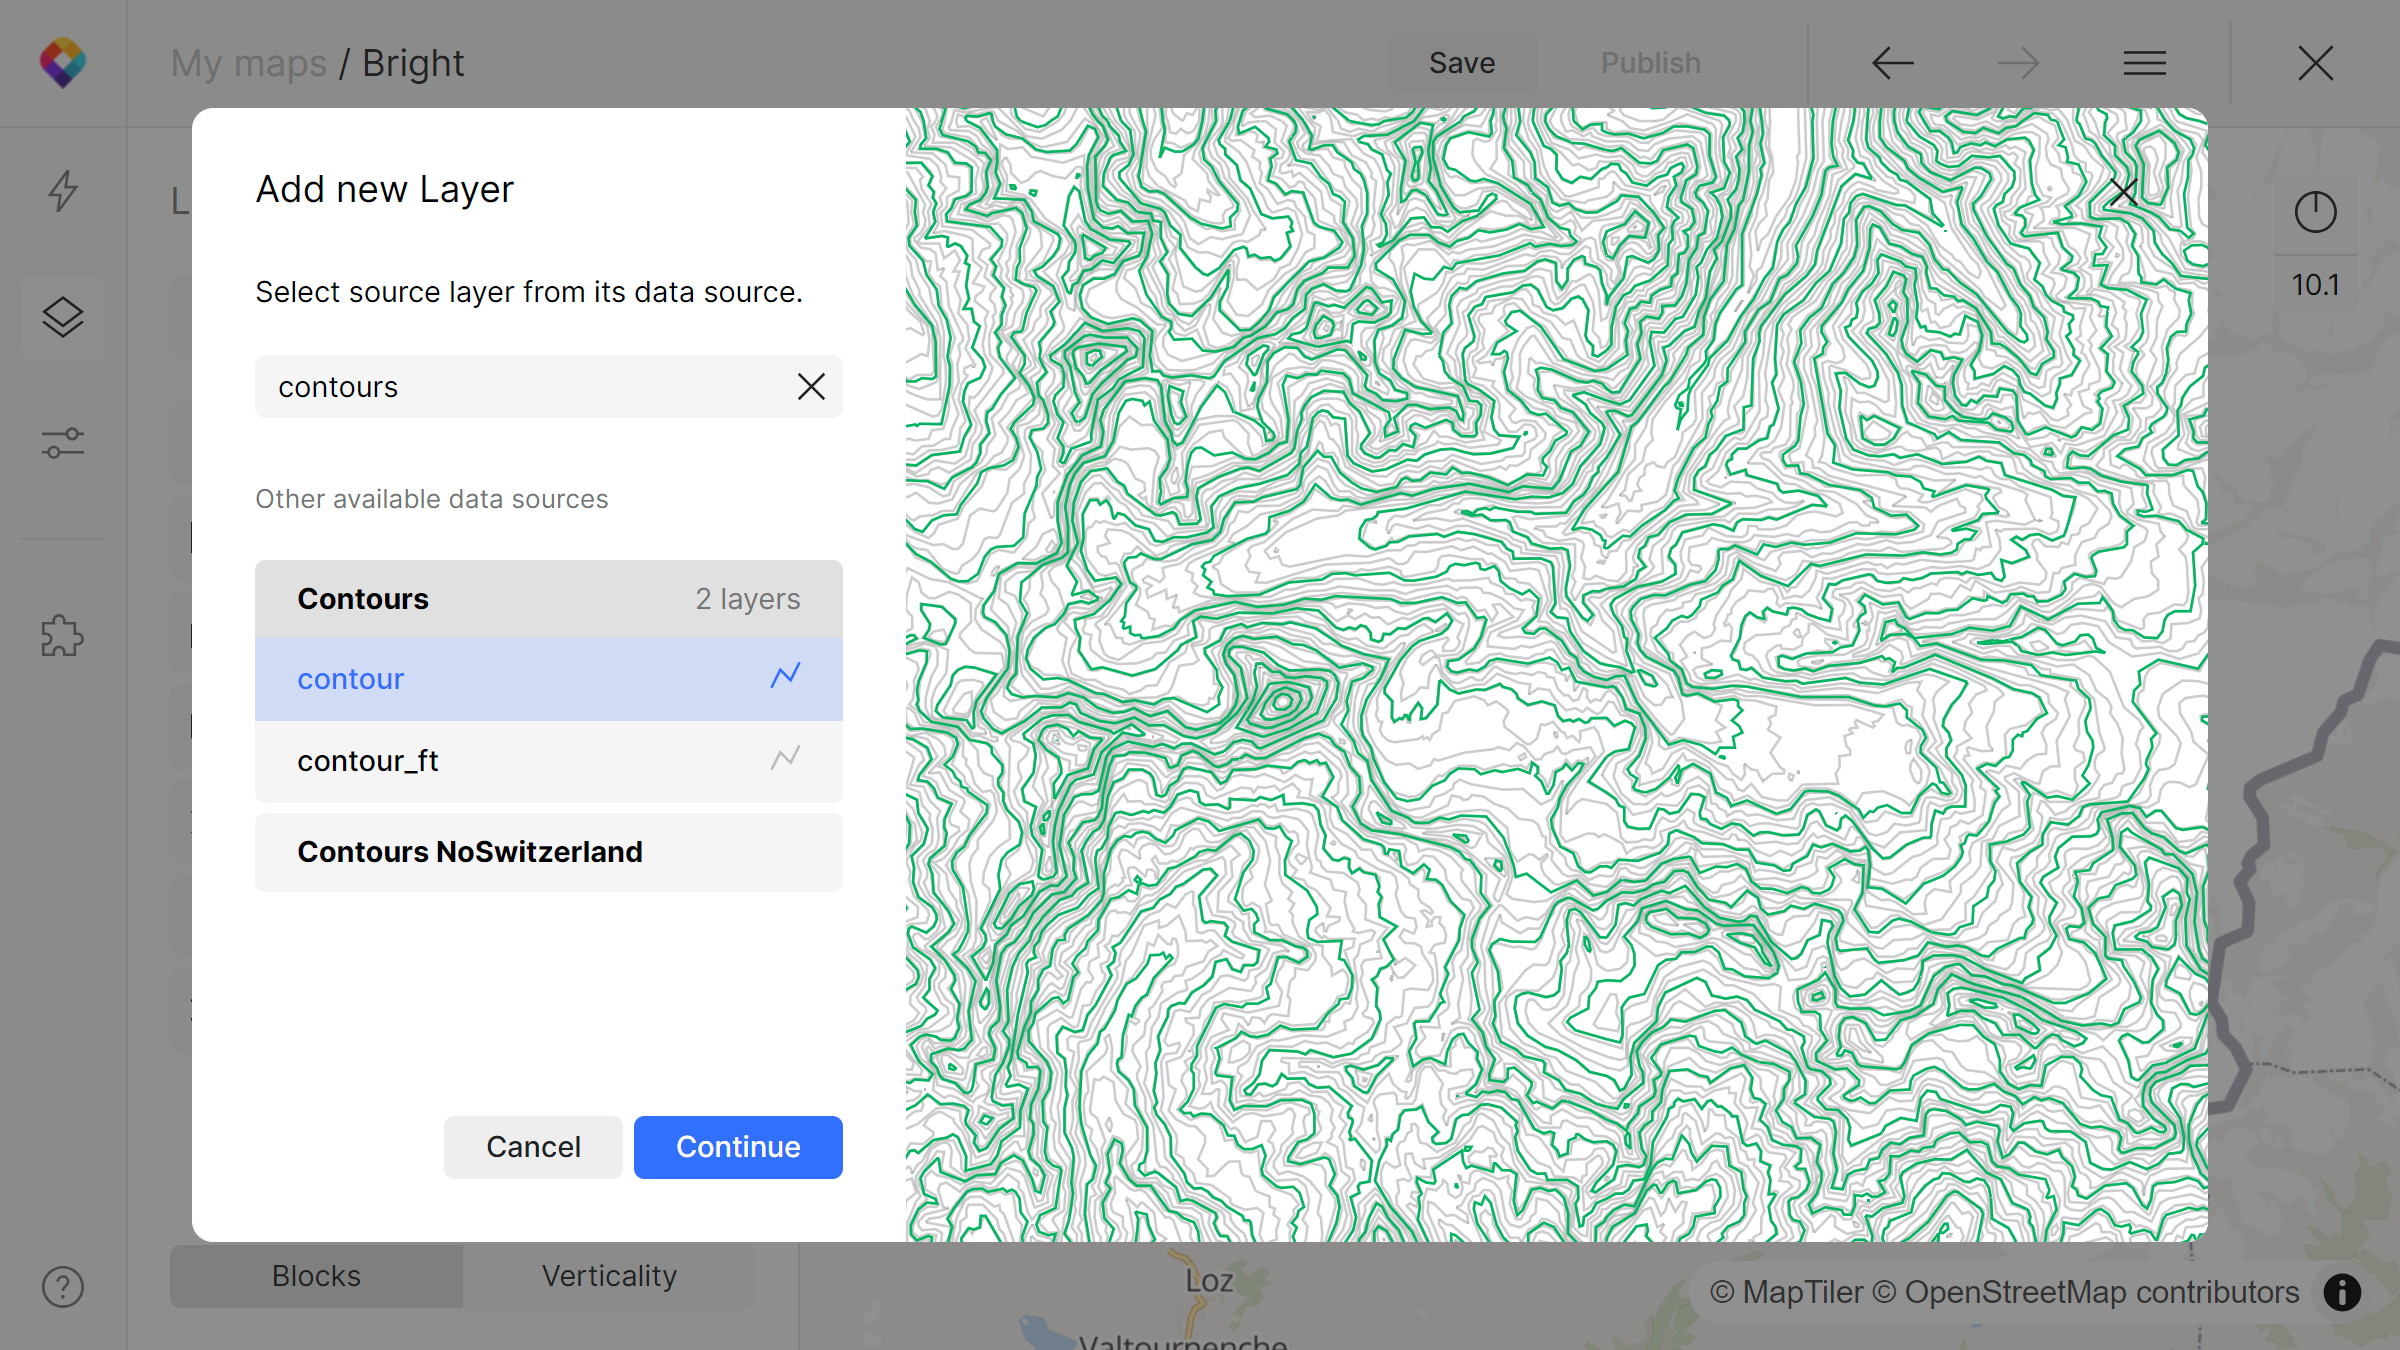Screen dimensions: 2400x1350
Task: Click the Blocks tab at bottom
Action: pyautogui.click(x=316, y=1274)
